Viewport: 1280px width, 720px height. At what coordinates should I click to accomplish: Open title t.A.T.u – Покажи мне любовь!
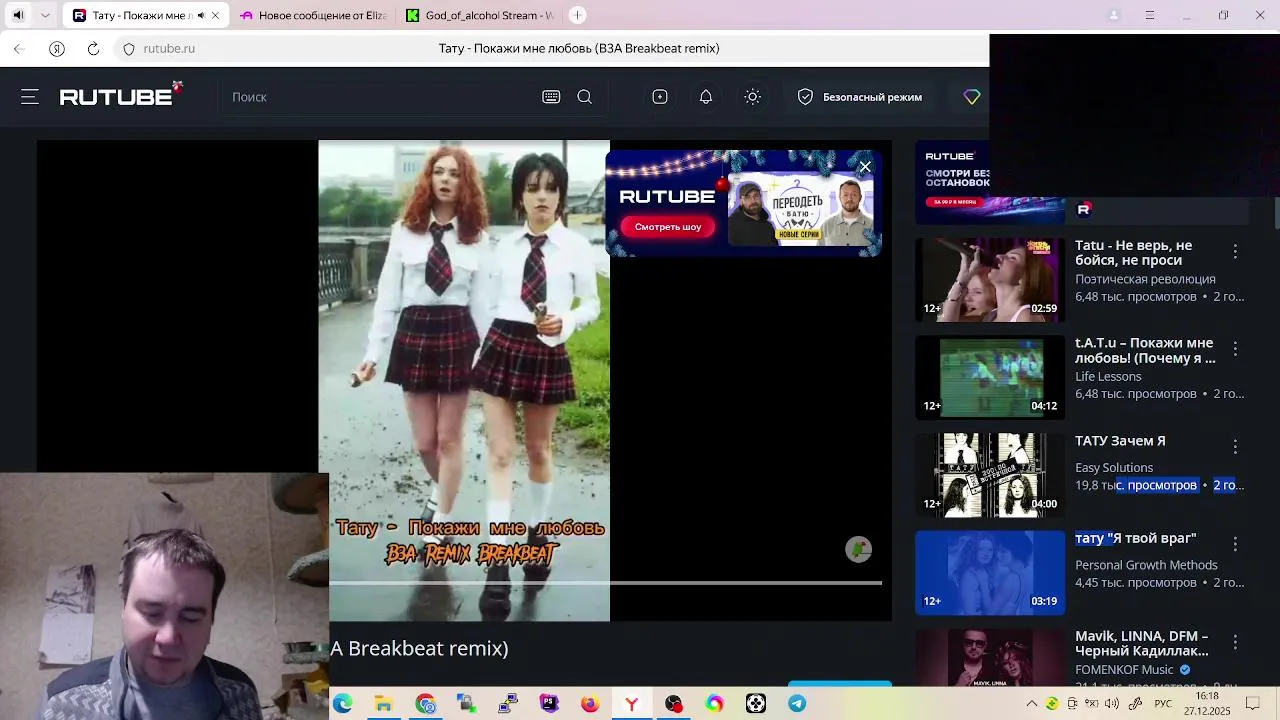pyautogui.click(x=1145, y=350)
